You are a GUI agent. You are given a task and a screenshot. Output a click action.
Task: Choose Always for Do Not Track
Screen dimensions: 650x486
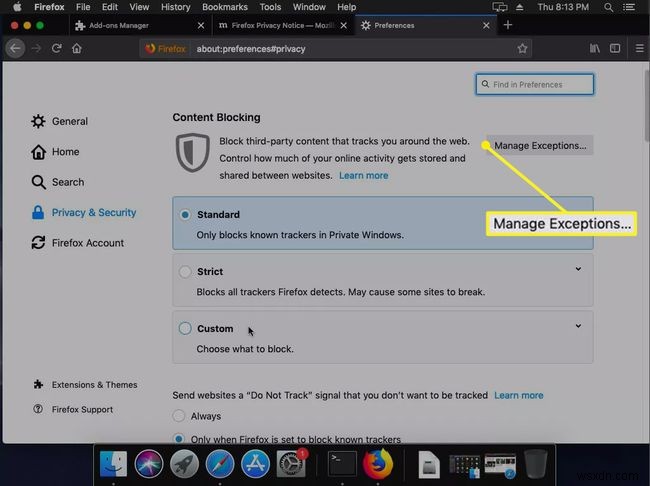(179, 416)
